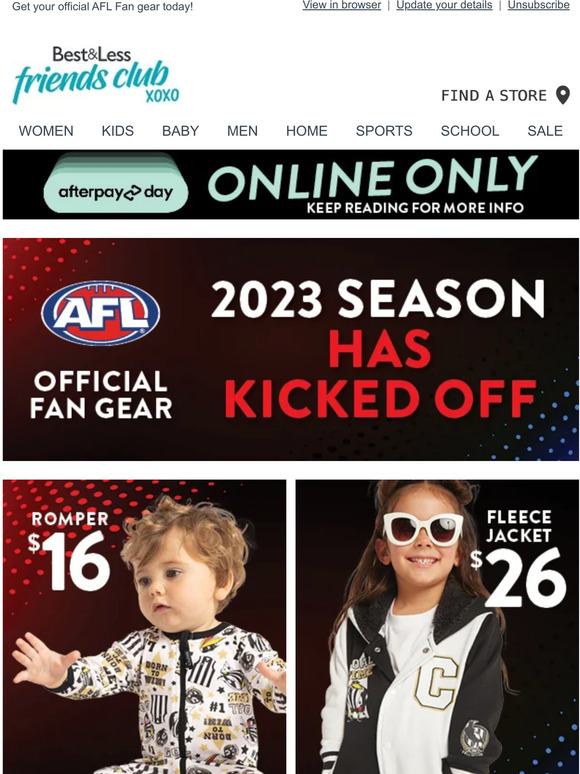Viewport: 580px width, 774px height.
Task: Open Update your details link
Action: (x=444, y=5)
